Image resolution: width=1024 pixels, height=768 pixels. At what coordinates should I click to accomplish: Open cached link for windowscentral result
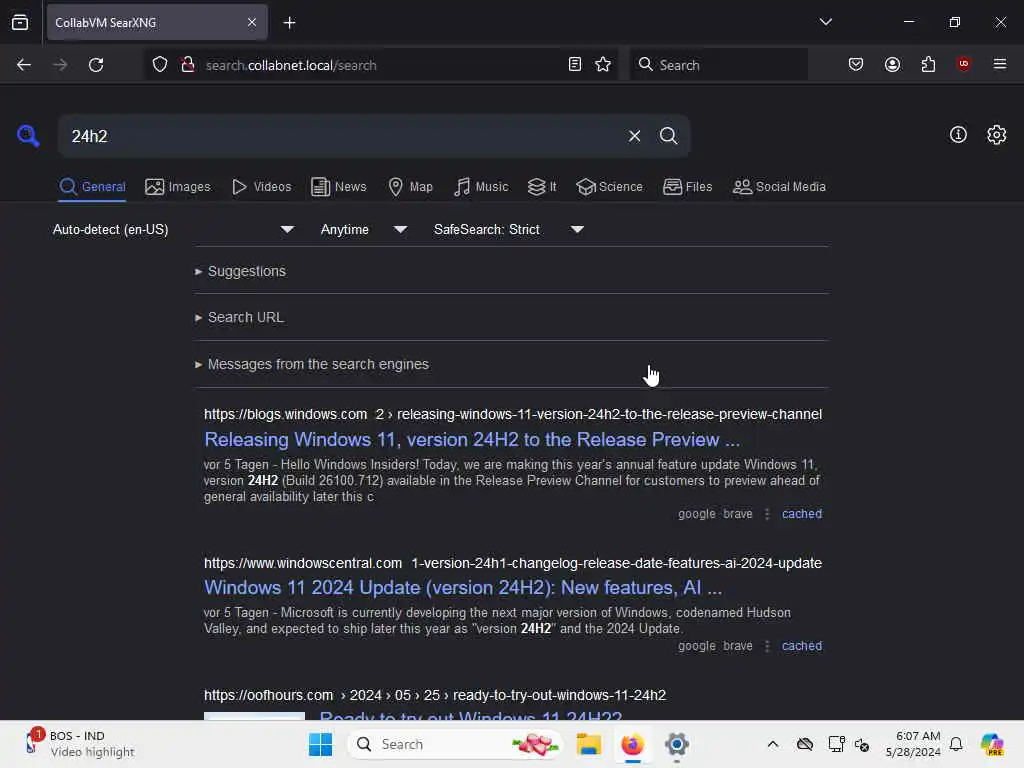coord(801,646)
